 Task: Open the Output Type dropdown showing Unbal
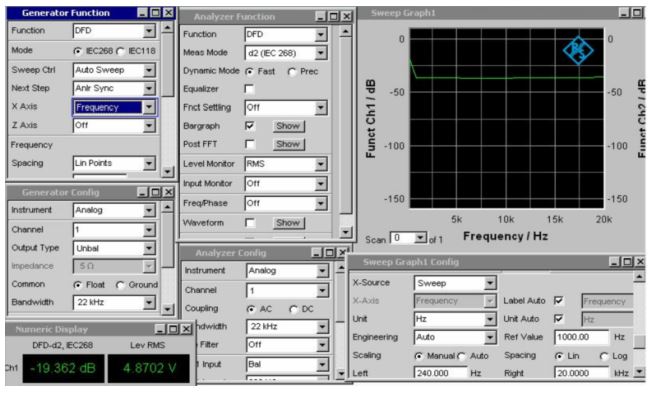click(x=114, y=248)
